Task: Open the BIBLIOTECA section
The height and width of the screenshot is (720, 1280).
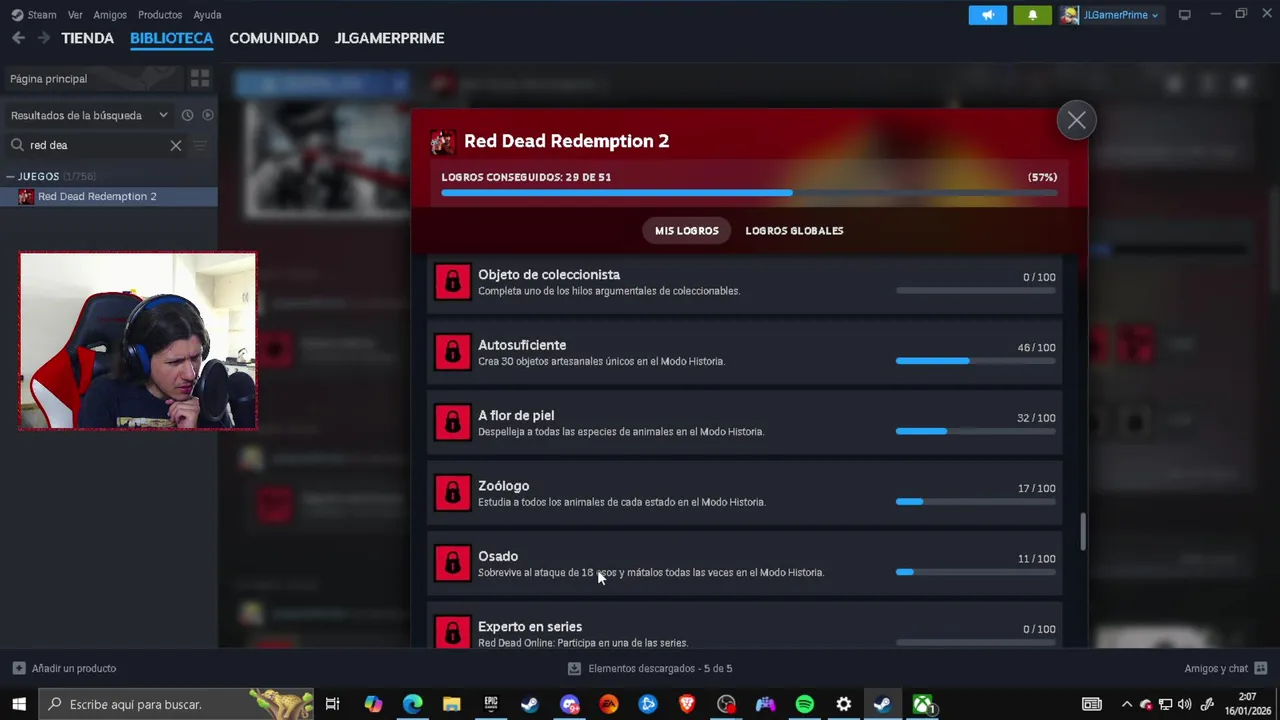Action: click(171, 38)
